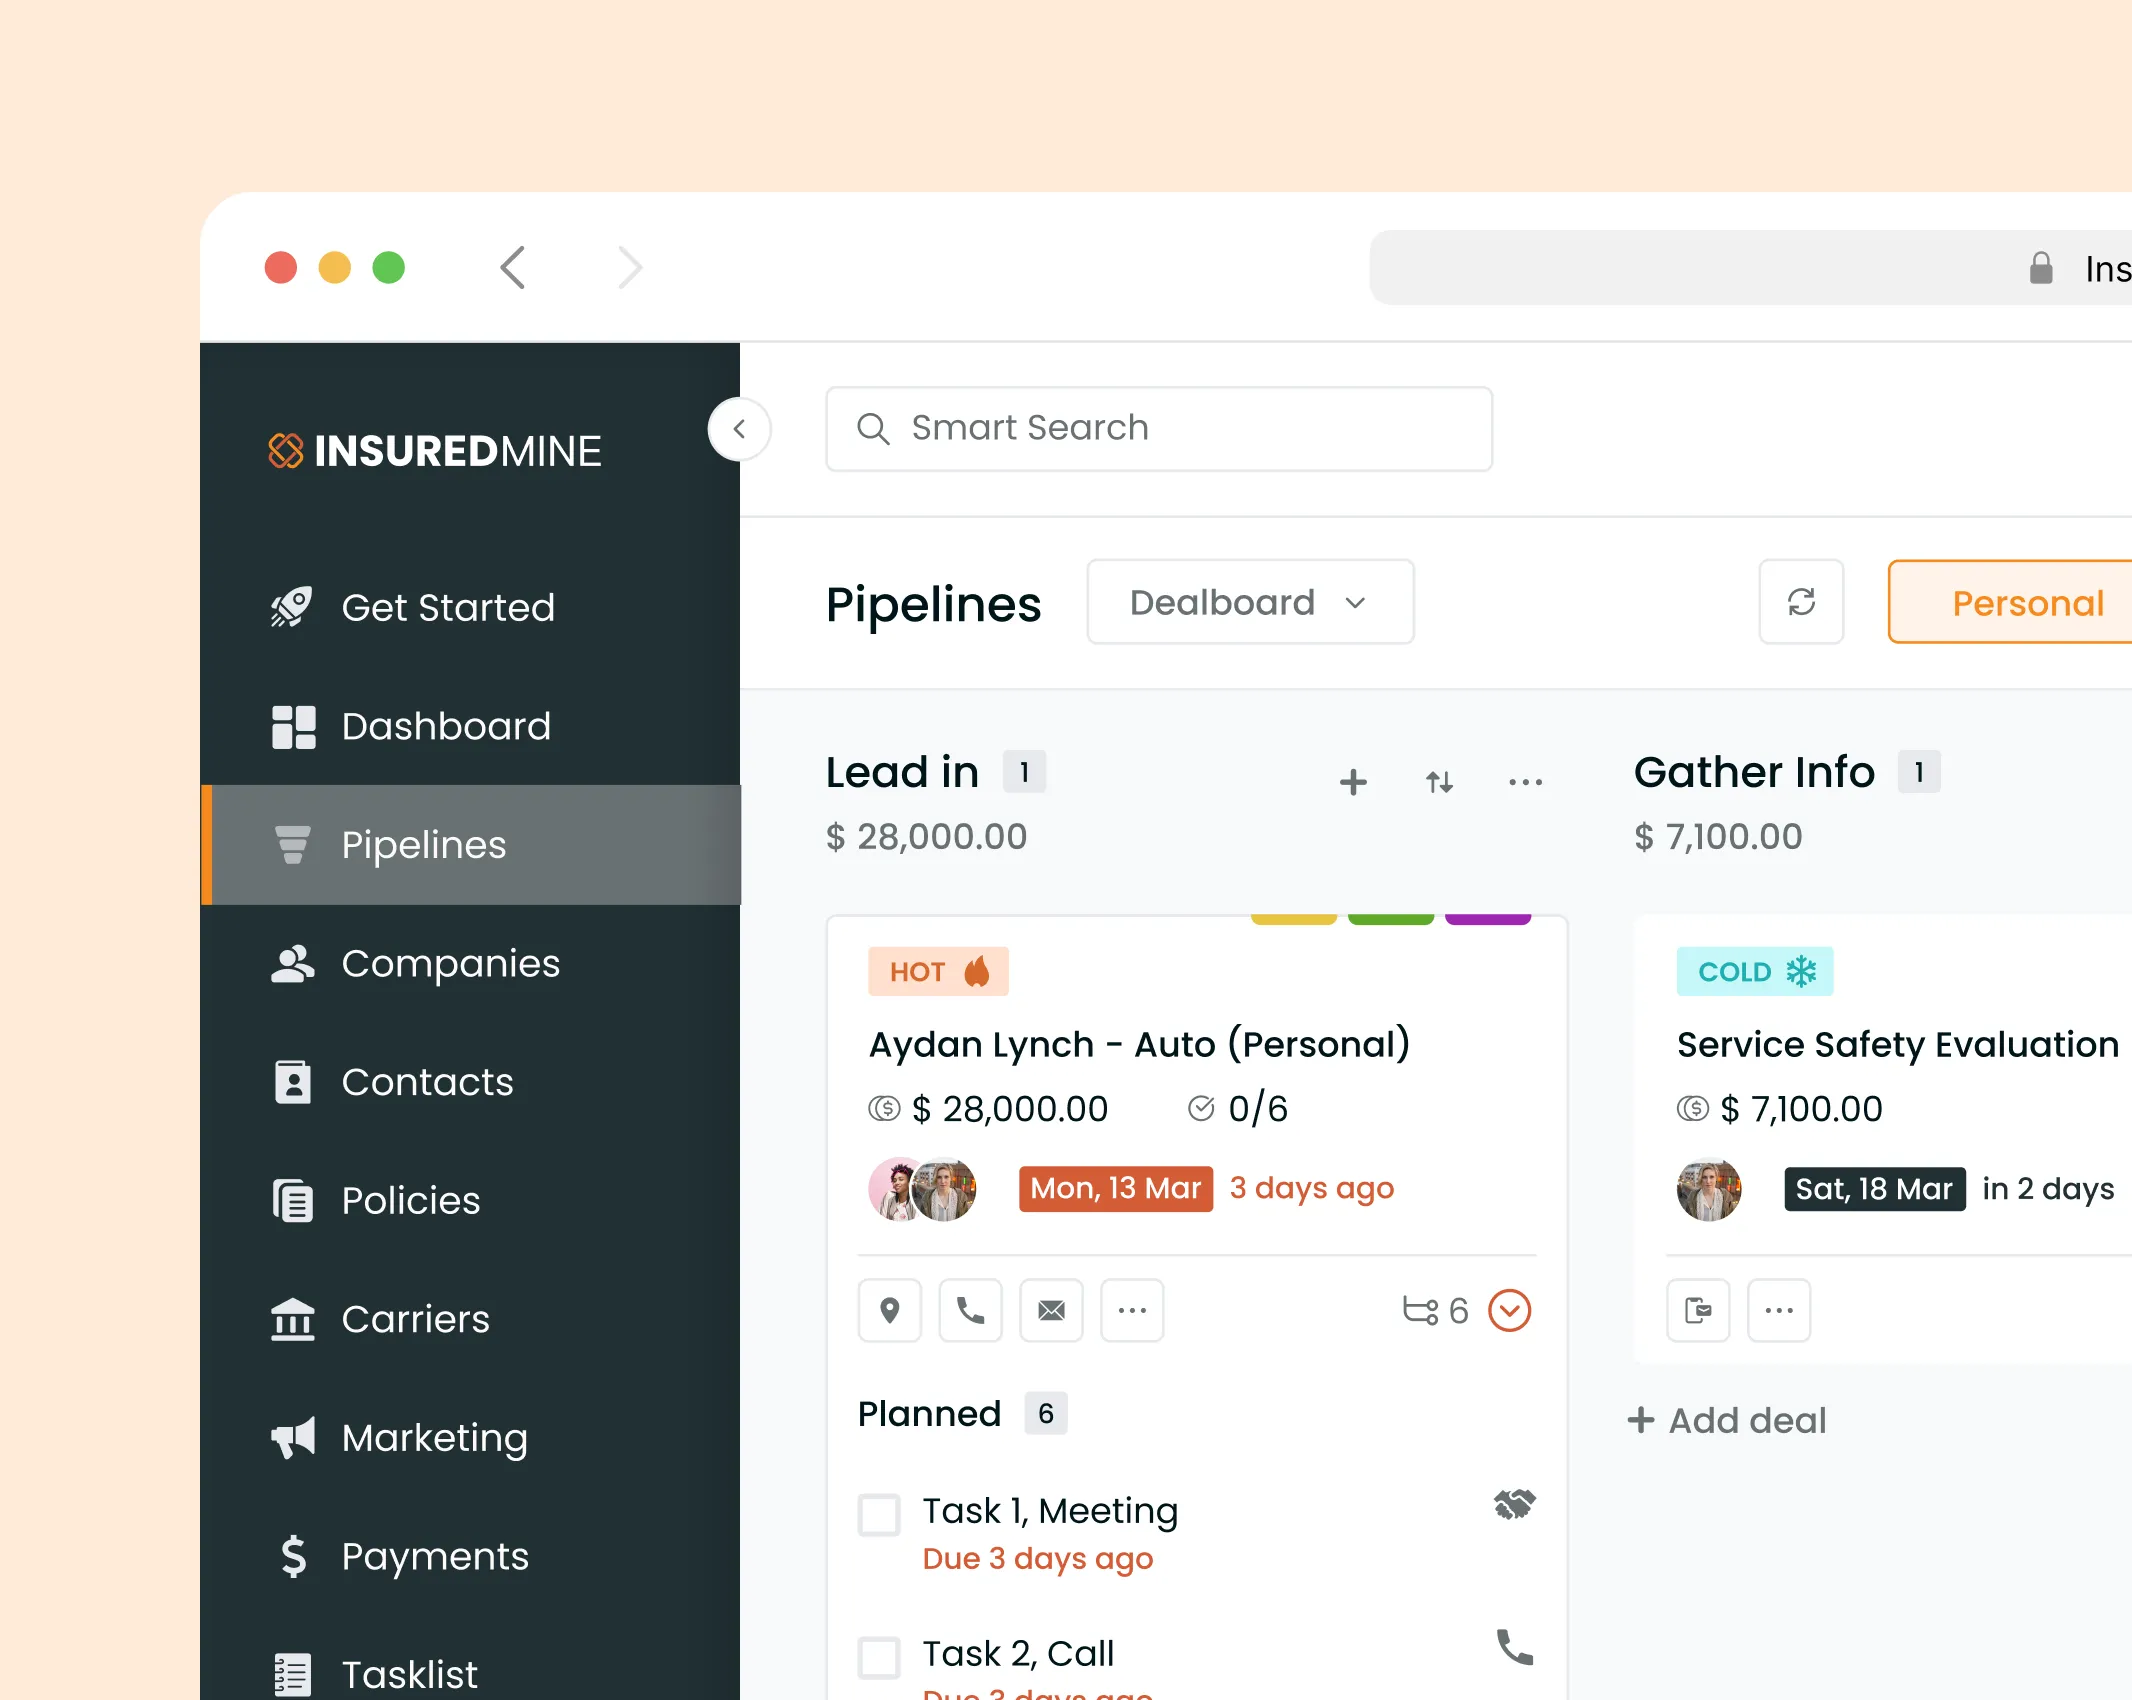Click the Personal button

[2027, 602]
